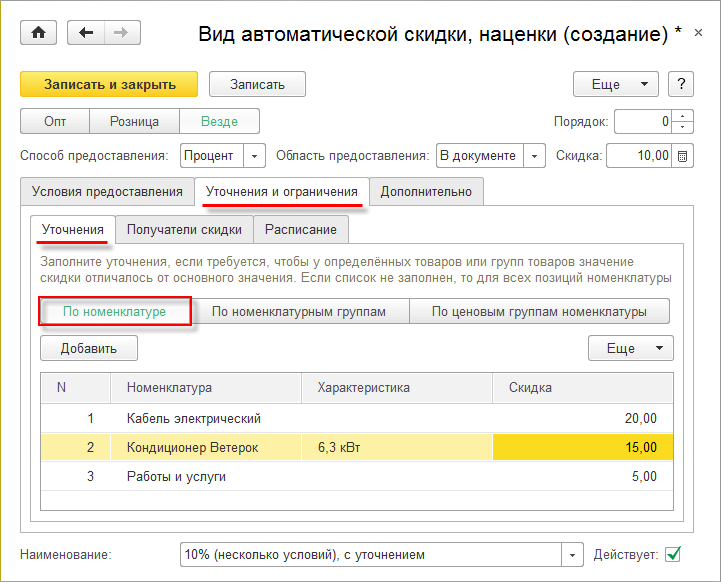Open the Условия предоставления tab
721x582 pixels.
coord(107,191)
